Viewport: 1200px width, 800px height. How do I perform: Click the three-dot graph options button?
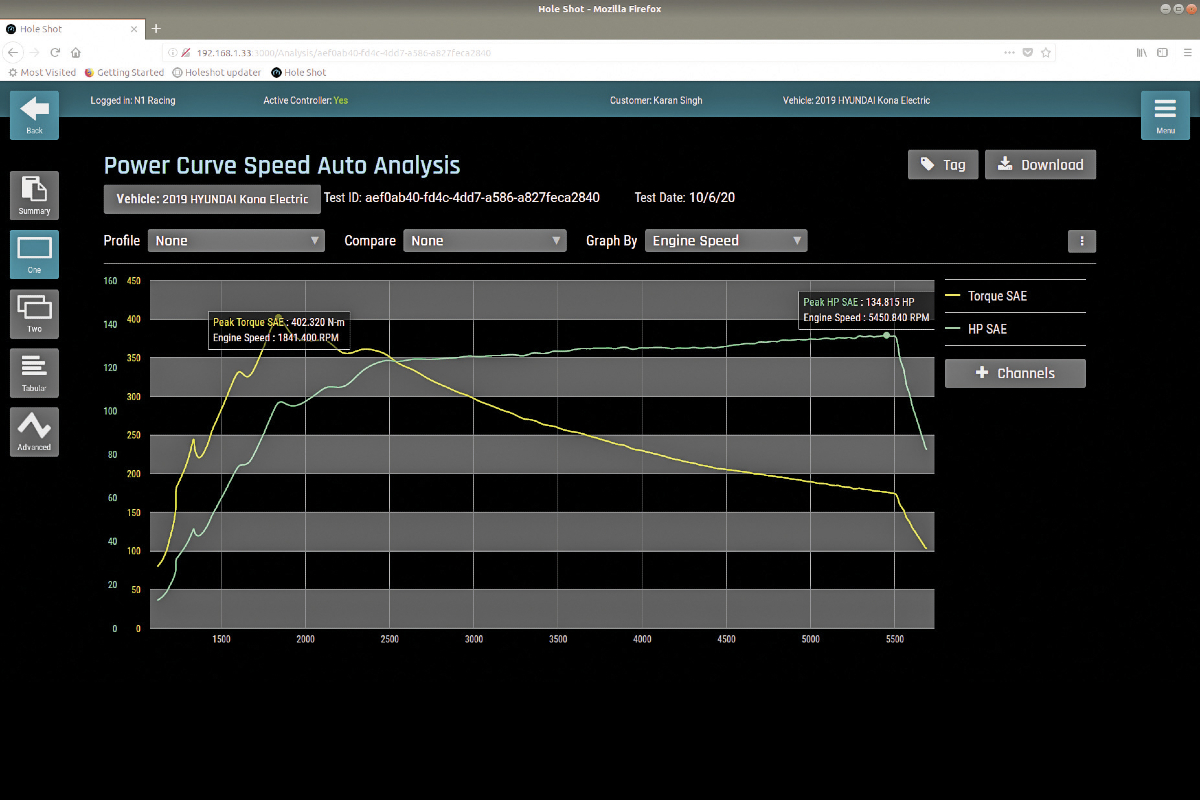(1082, 241)
